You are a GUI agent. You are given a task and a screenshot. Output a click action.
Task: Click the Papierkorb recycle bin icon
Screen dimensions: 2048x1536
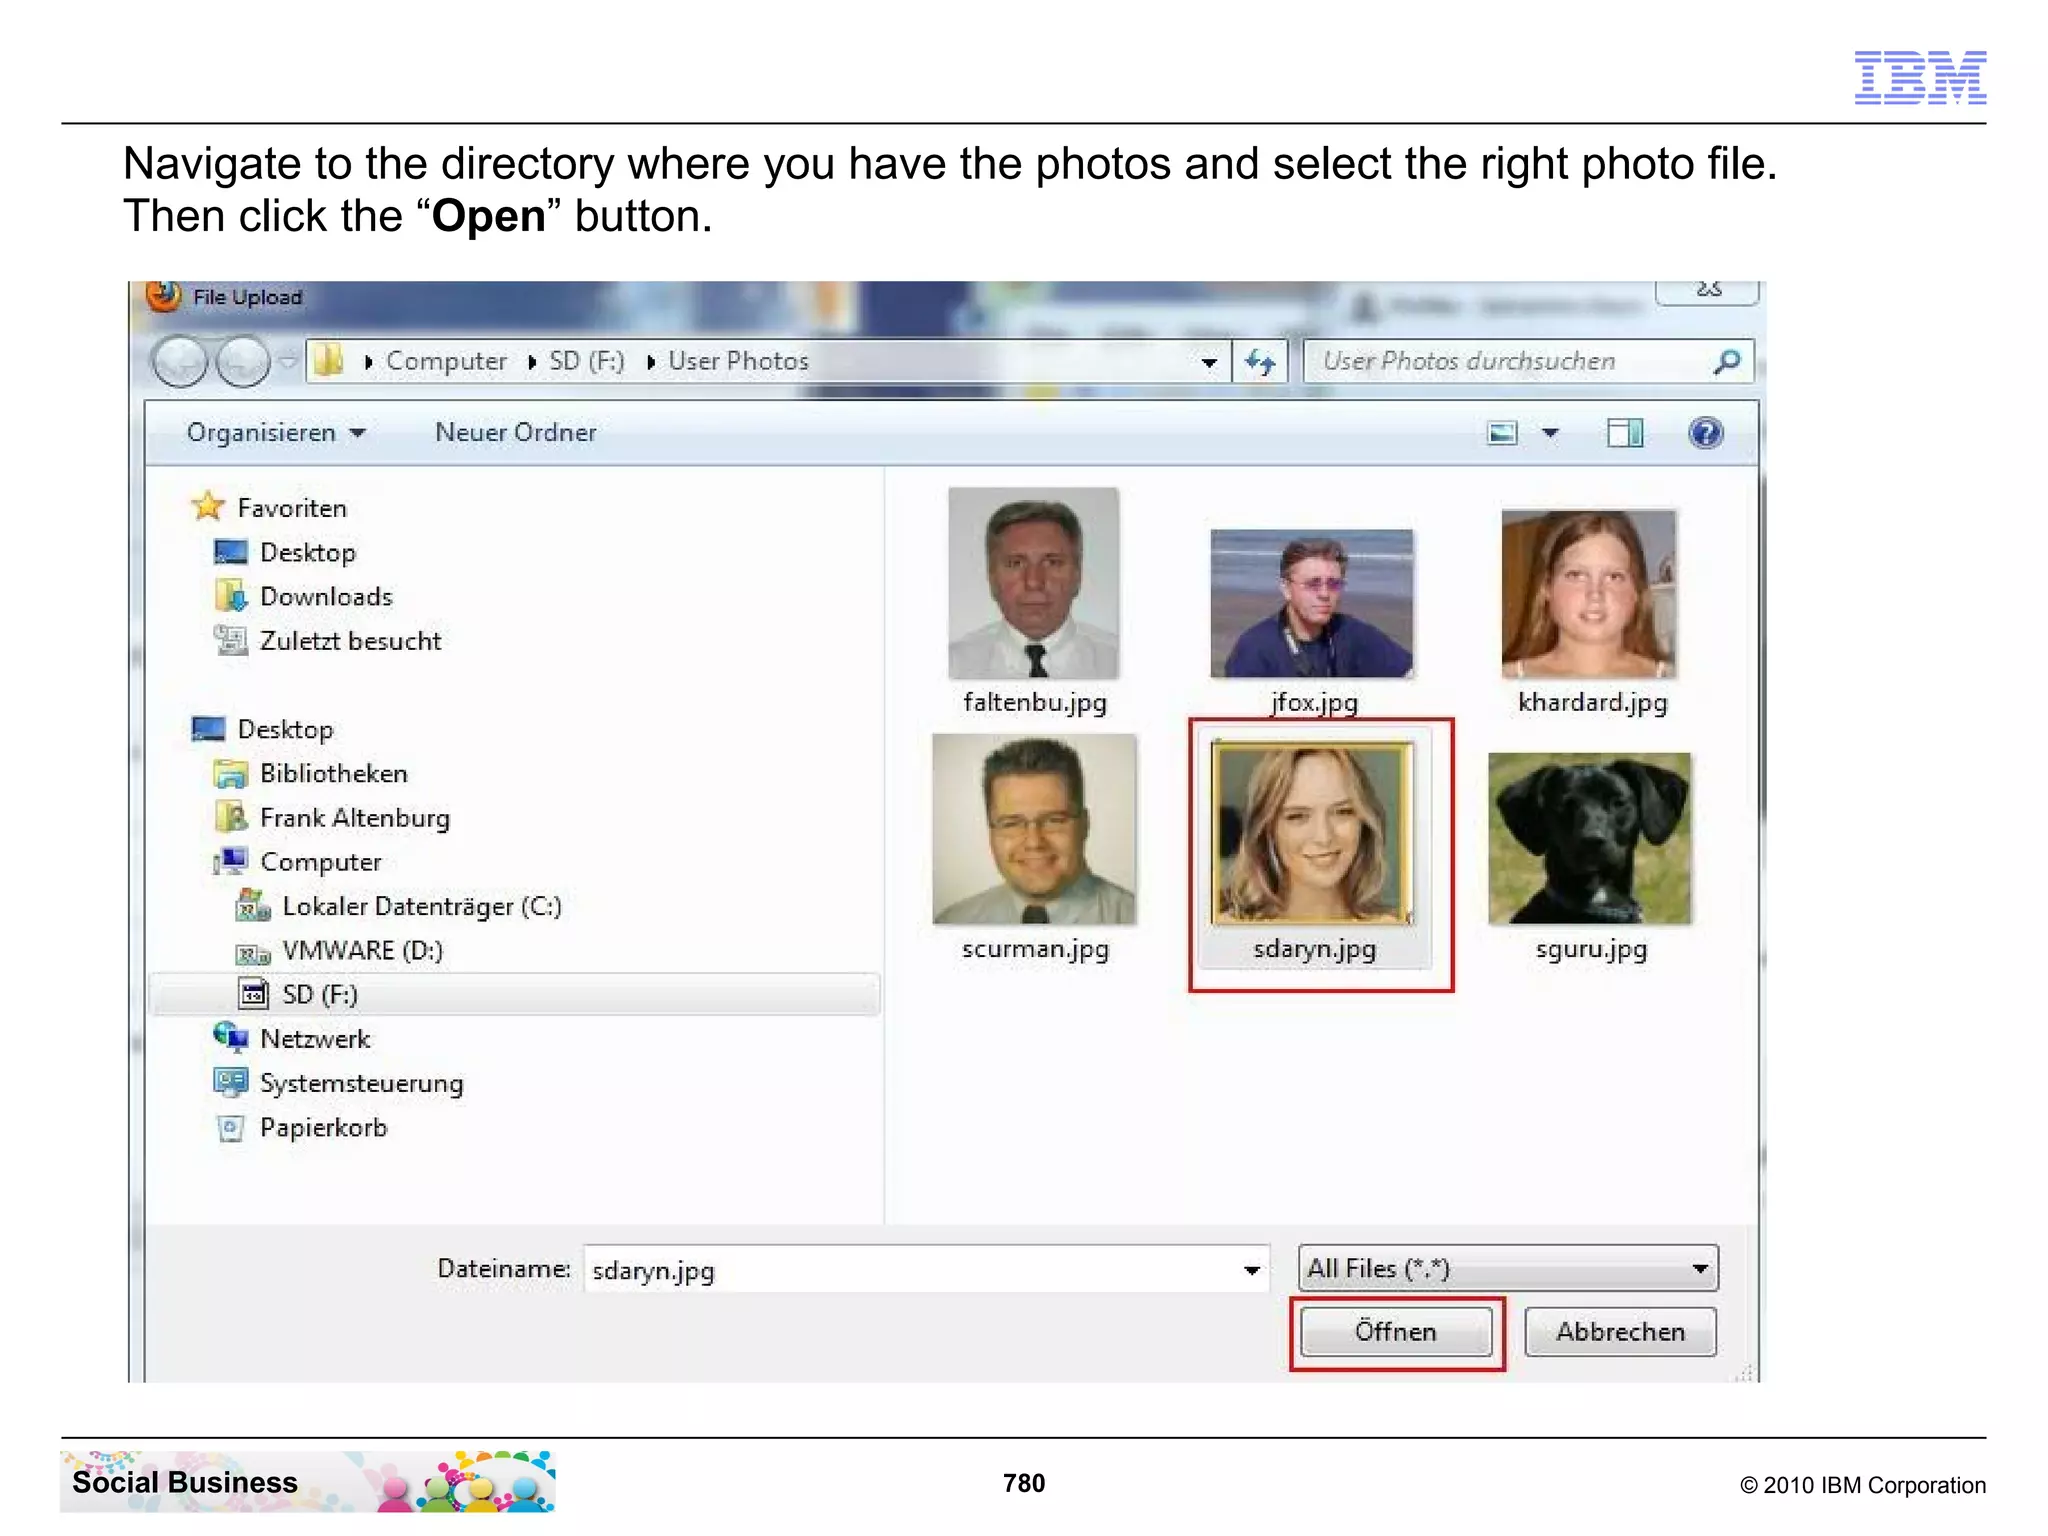tap(231, 1128)
